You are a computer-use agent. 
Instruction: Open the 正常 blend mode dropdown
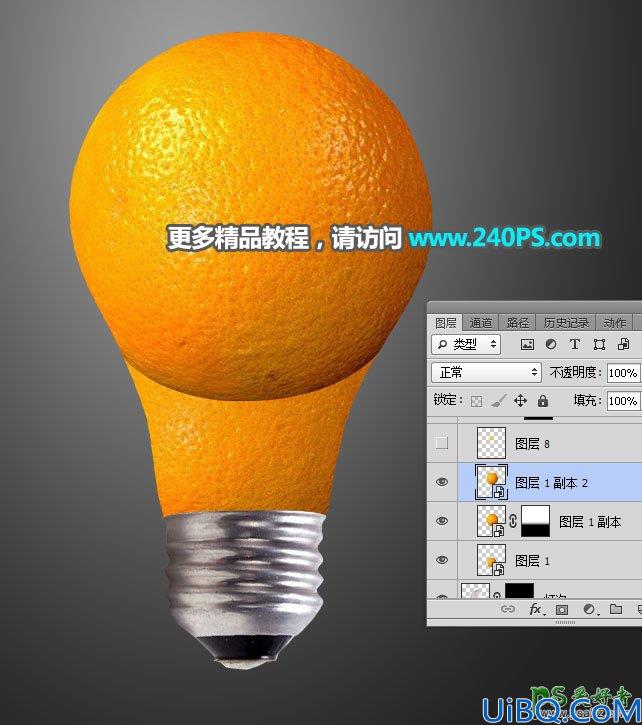(486, 372)
